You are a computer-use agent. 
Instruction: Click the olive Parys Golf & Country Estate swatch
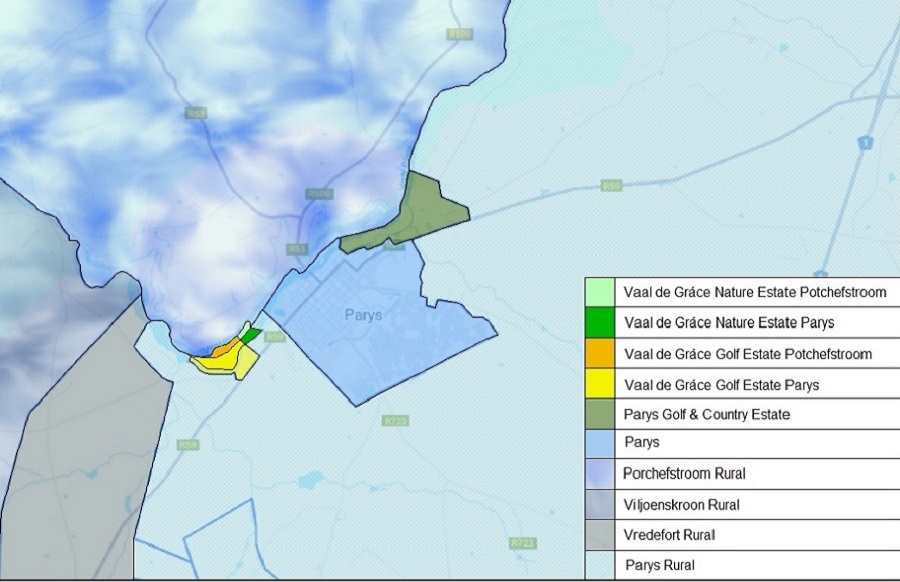tap(599, 414)
